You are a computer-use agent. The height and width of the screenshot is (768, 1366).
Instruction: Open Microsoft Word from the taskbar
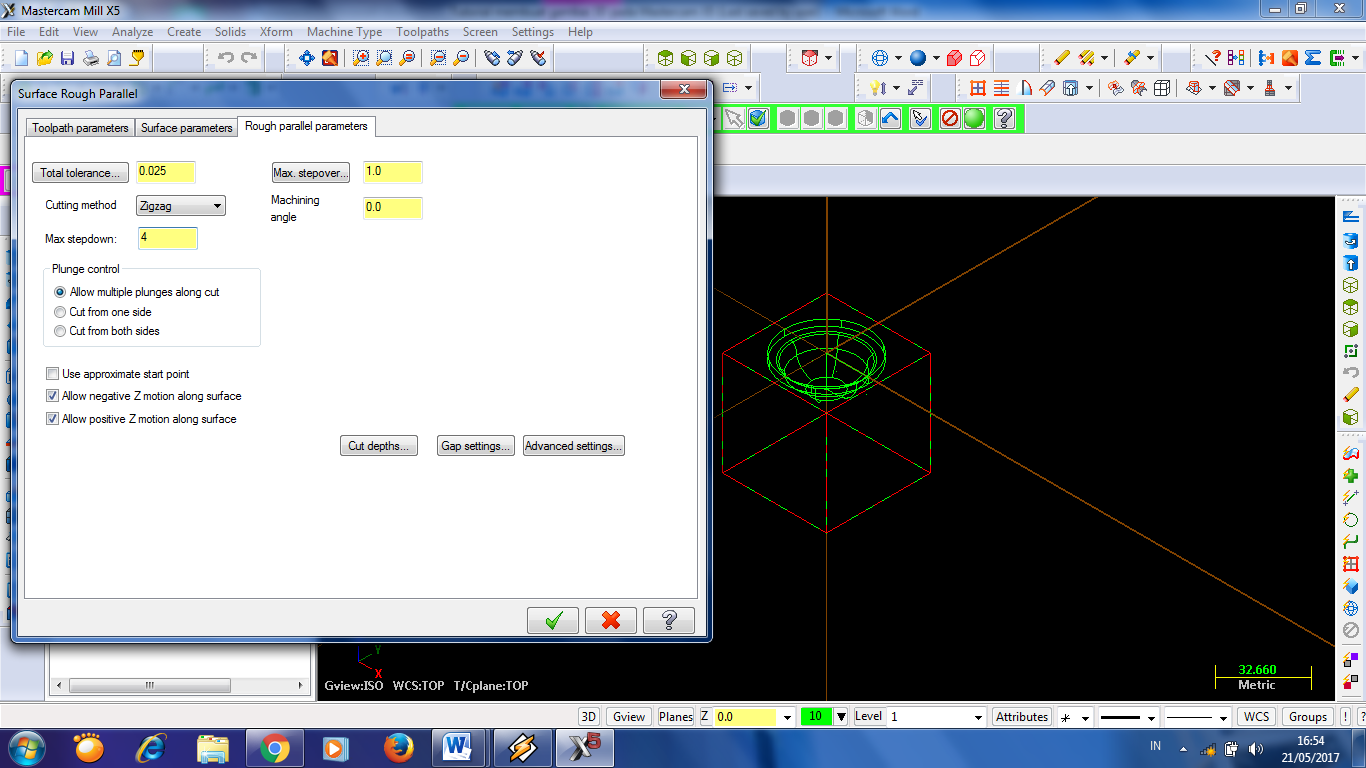coord(457,748)
